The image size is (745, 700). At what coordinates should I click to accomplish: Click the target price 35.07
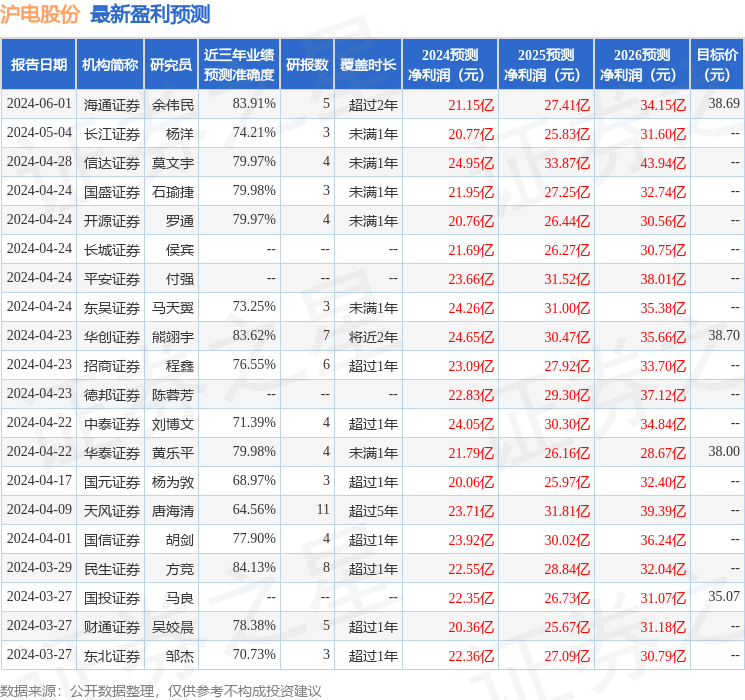tap(724, 596)
